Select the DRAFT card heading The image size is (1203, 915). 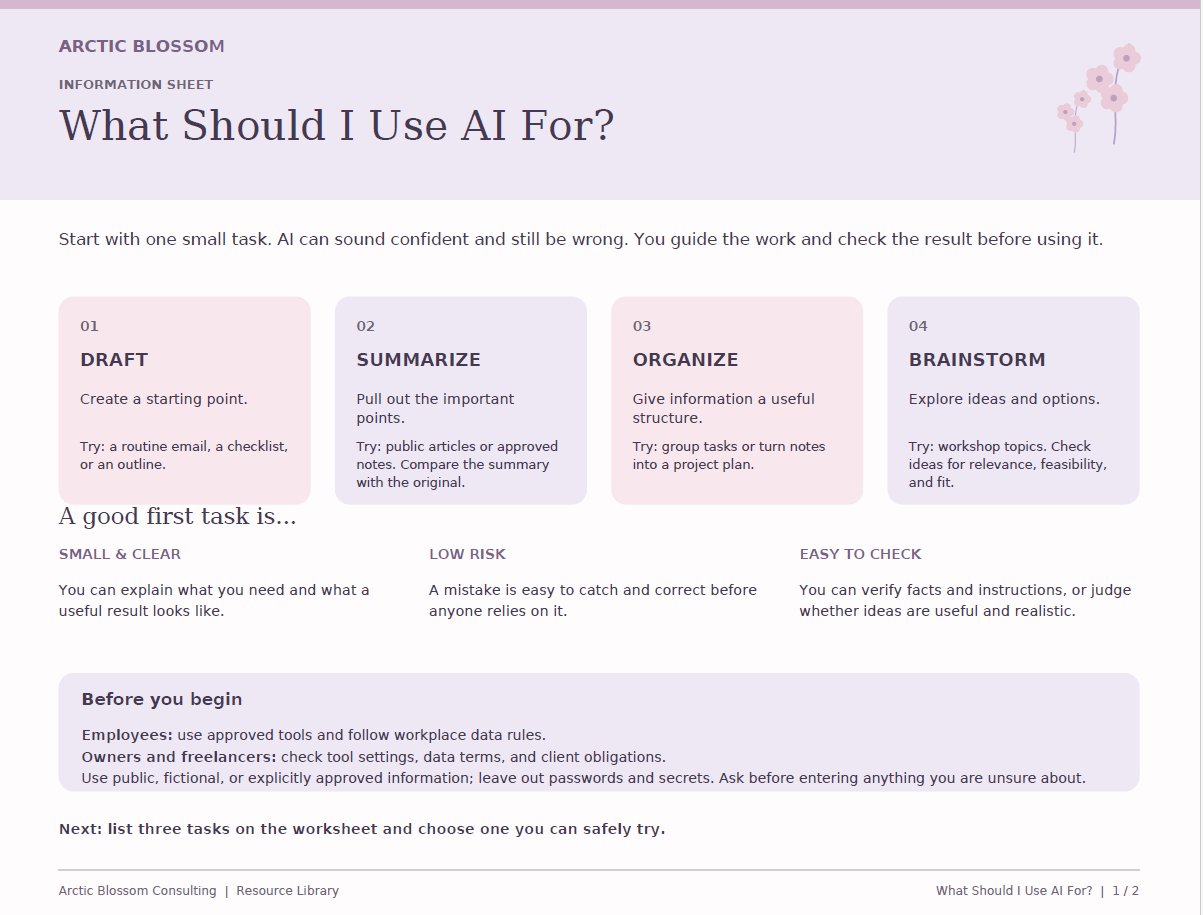coord(114,360)
